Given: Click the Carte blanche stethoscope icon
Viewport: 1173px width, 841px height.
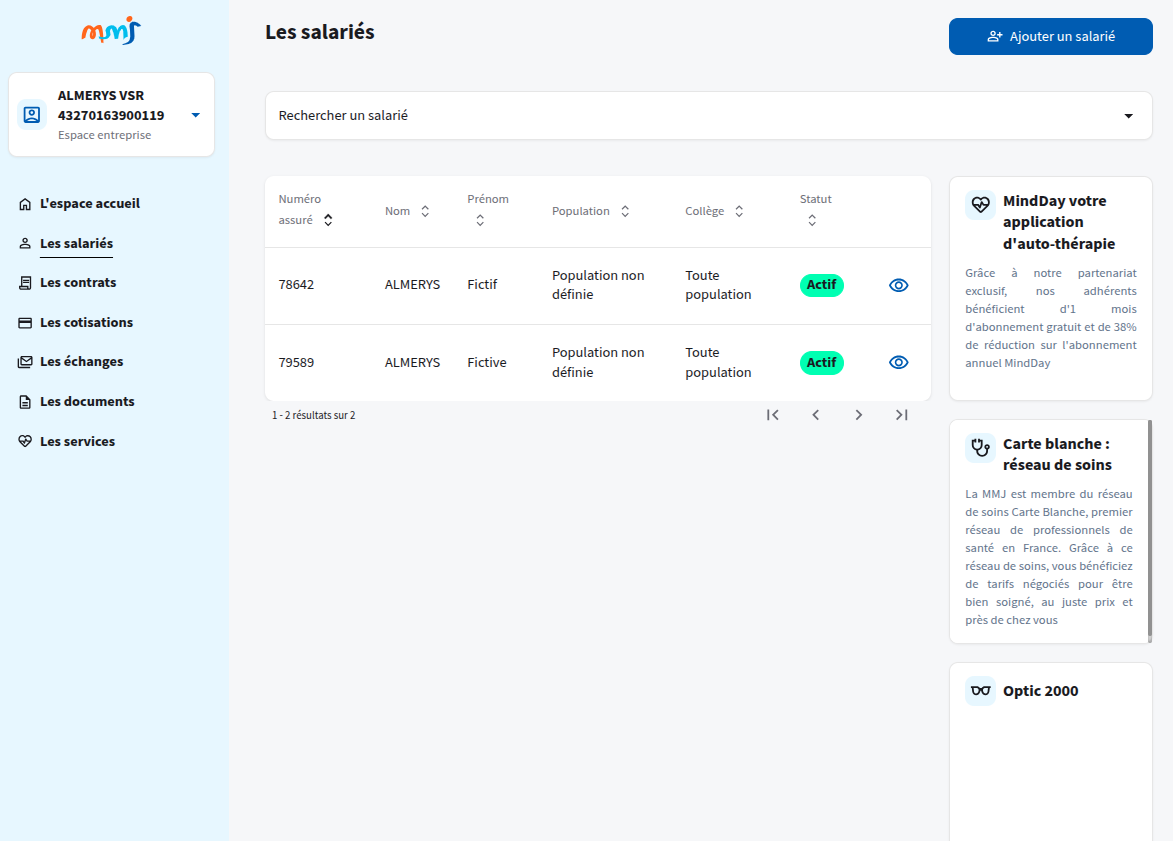Looking at the screenshot, I should click(x=980, y=447).
